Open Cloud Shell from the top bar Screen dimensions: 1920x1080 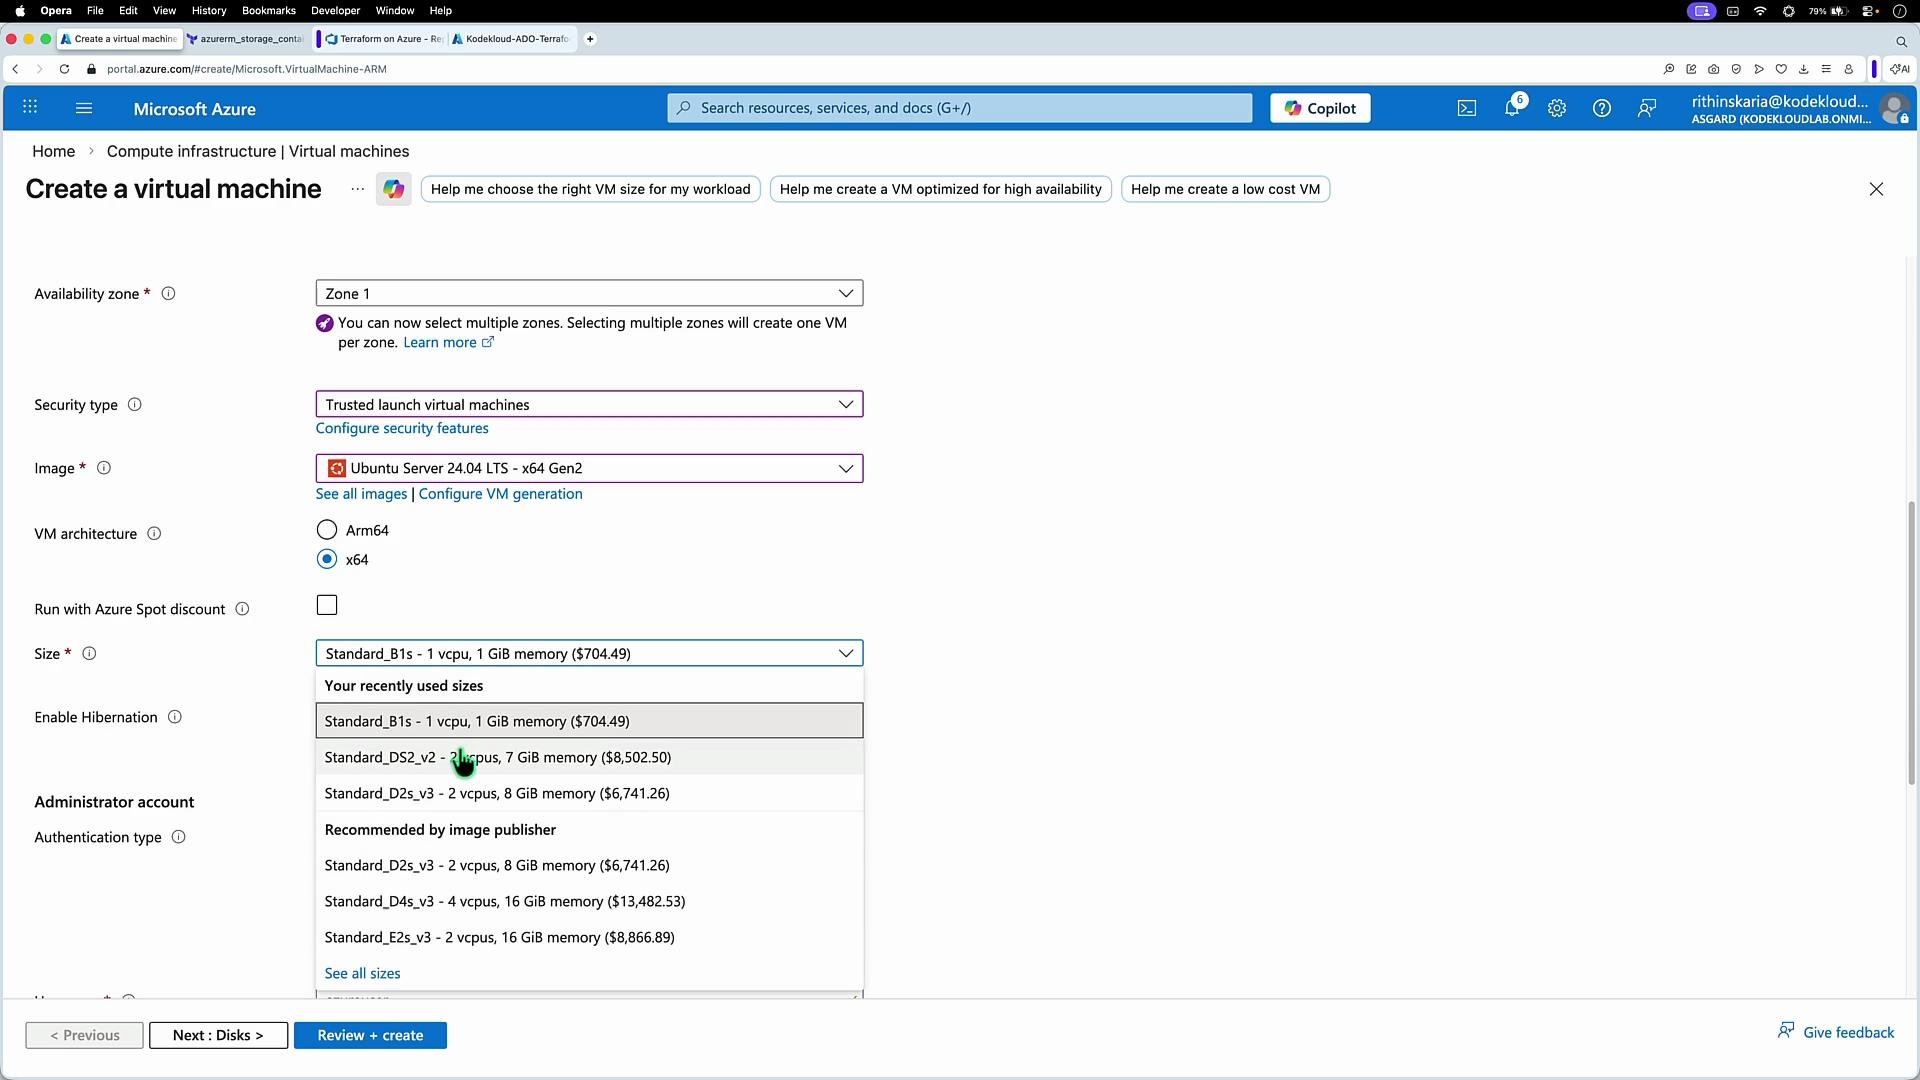tap(1467, 108)
